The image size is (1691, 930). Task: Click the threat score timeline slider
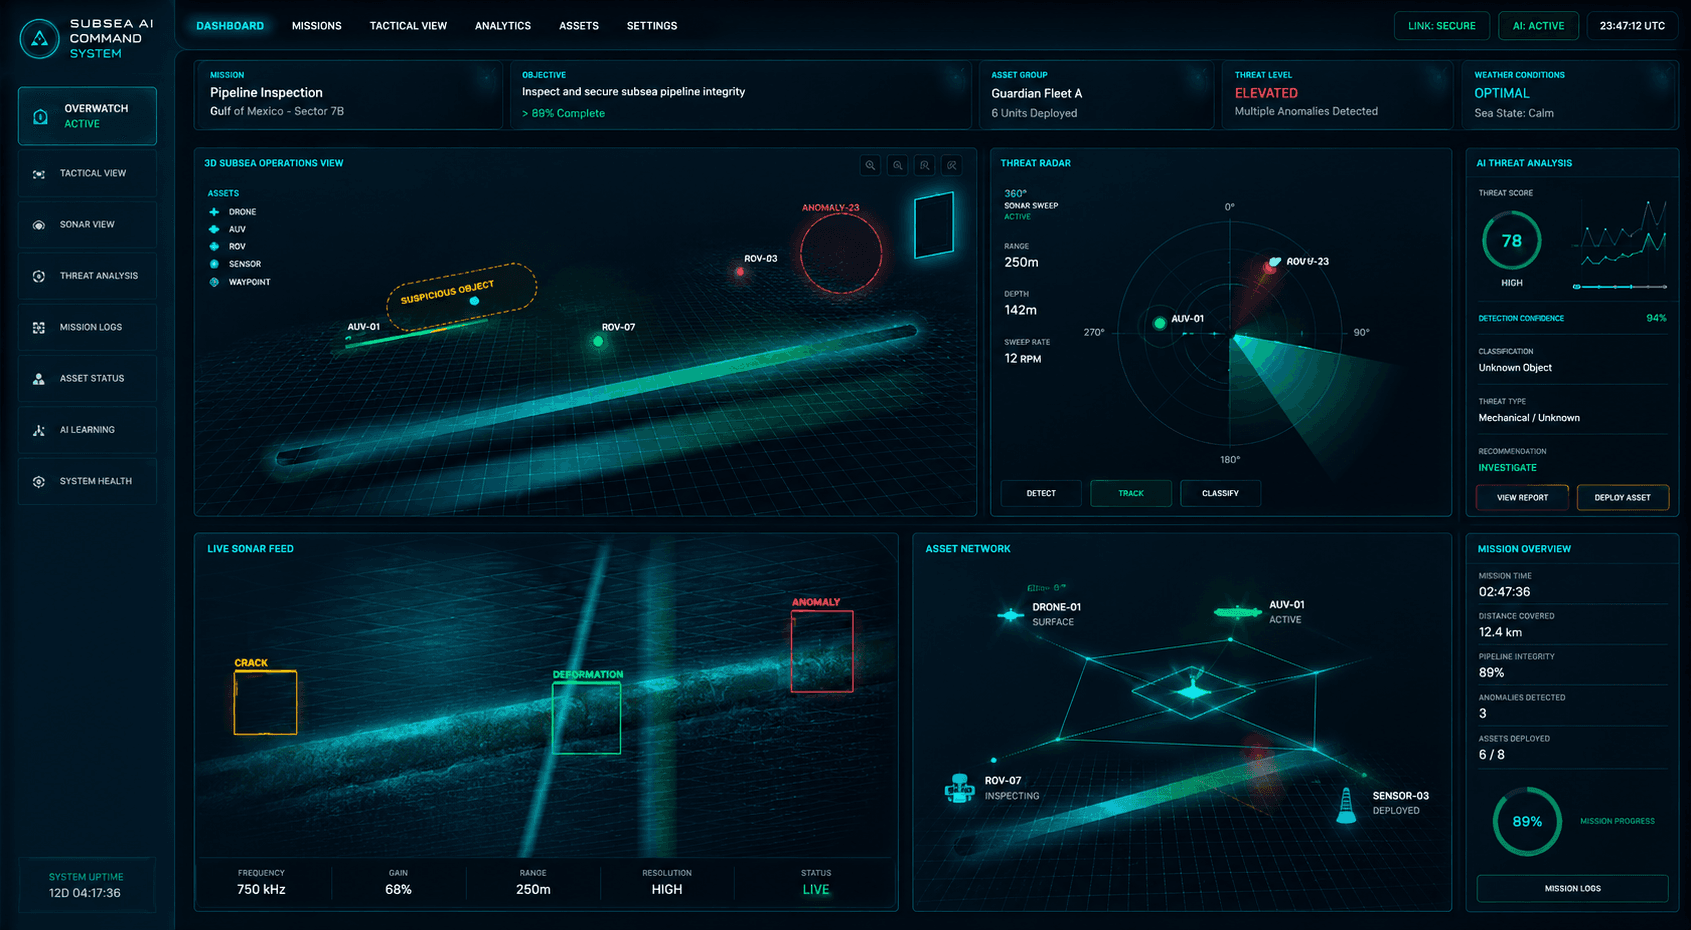[1620, 287]
